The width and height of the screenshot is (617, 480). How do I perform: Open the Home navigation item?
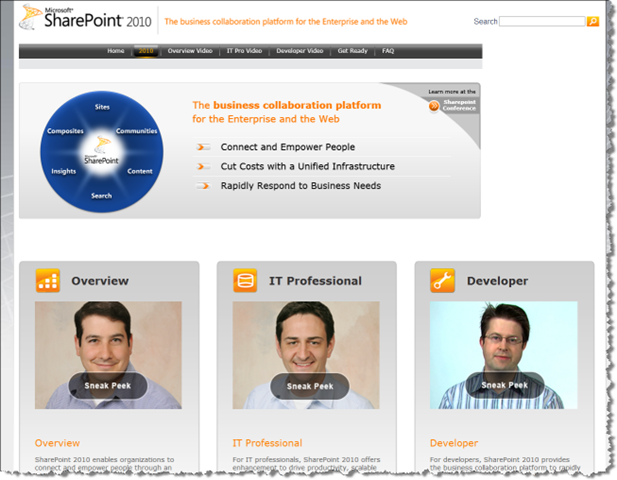coord(116,51)
